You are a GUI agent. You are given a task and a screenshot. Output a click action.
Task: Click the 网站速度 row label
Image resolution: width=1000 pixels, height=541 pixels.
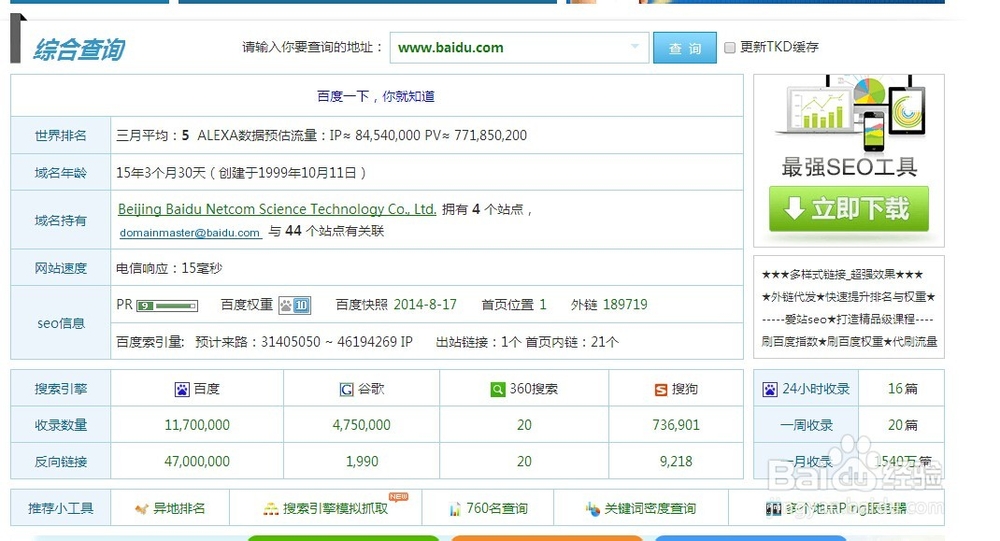click(x=61, y=269)
